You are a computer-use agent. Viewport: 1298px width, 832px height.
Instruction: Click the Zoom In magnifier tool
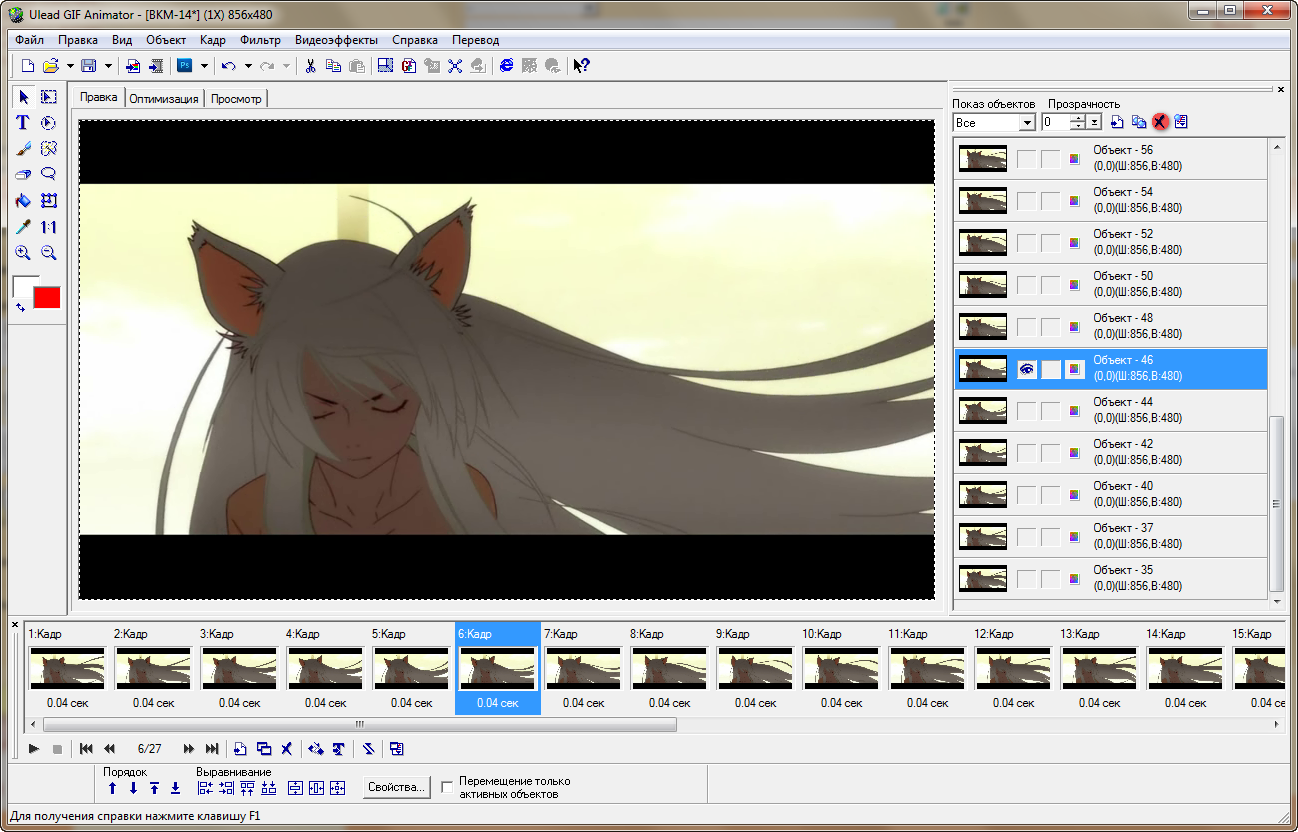(x=23, y=253)
